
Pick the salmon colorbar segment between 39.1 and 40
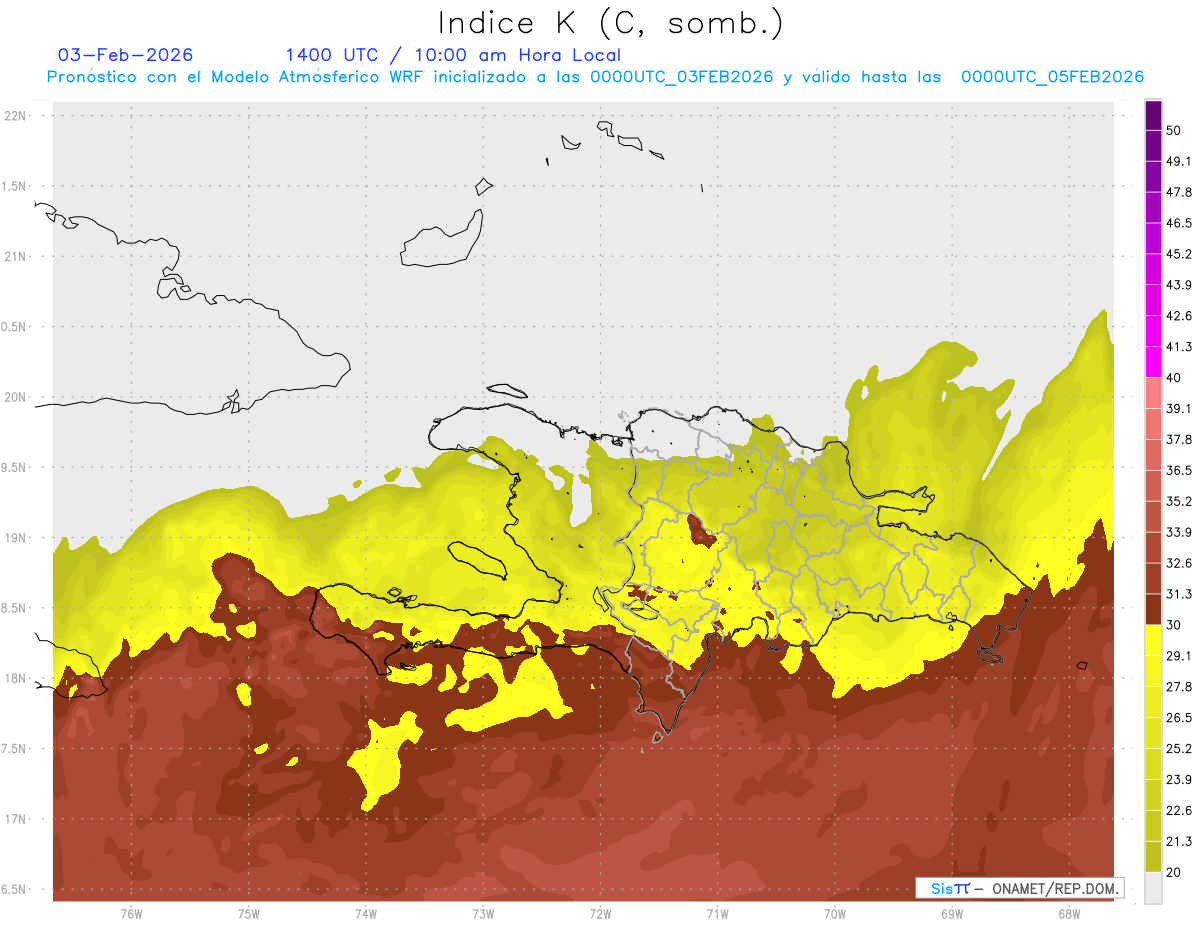point(1154,393)
